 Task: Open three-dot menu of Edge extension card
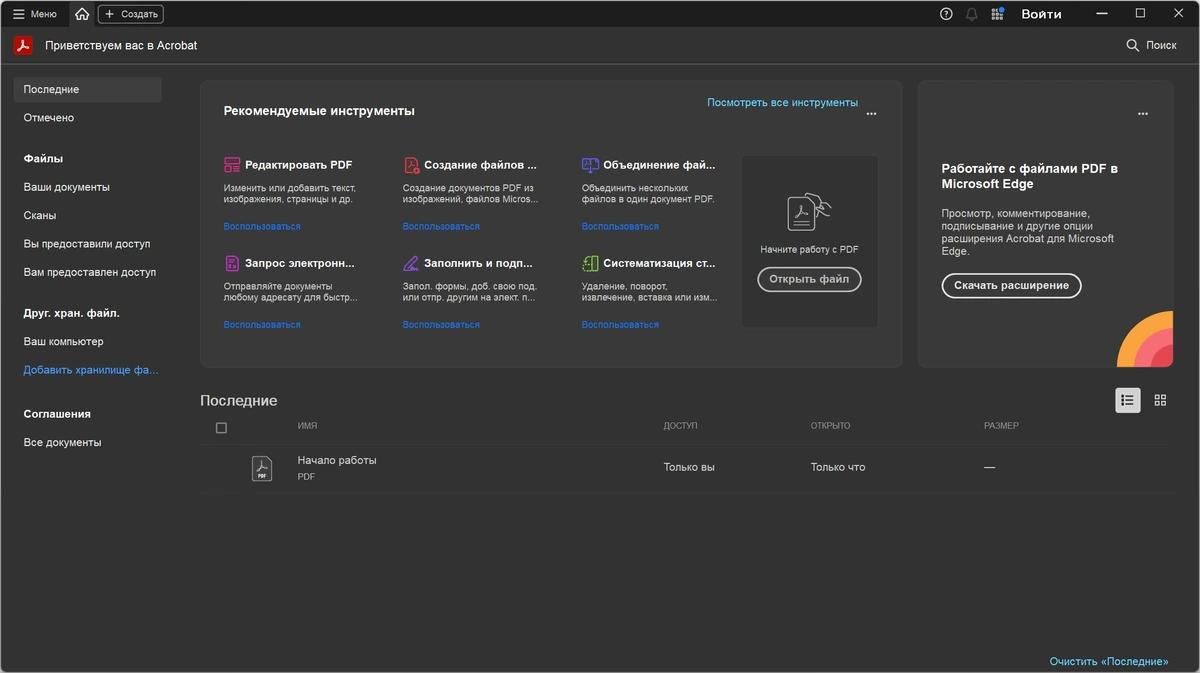click(x=1143, y=114)
